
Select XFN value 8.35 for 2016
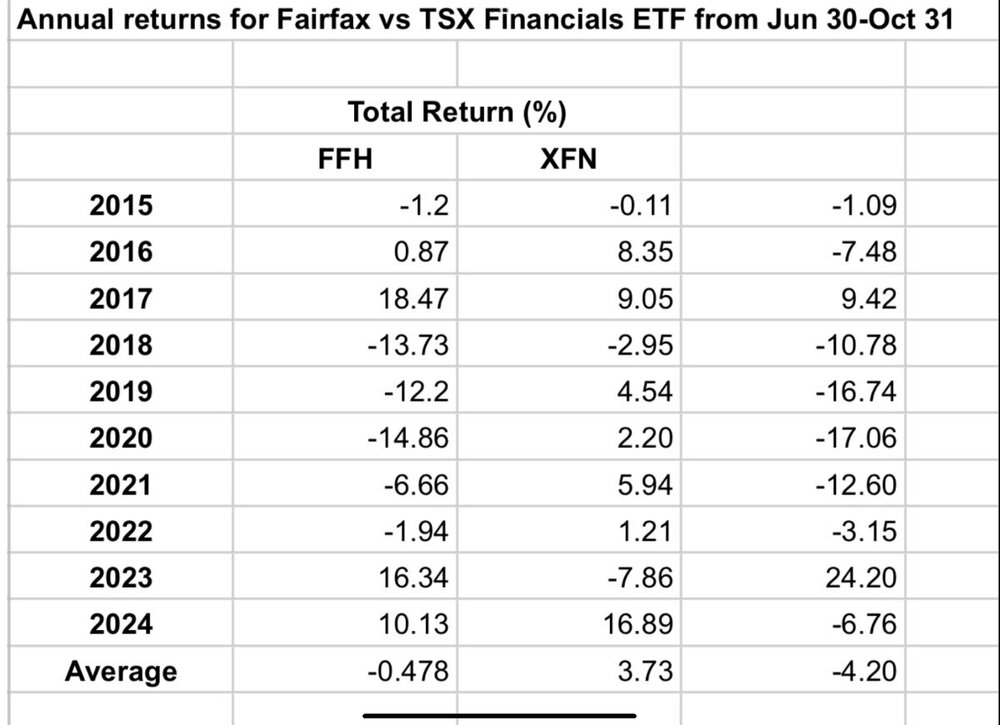pyautogui.click(x=569, y=251)
